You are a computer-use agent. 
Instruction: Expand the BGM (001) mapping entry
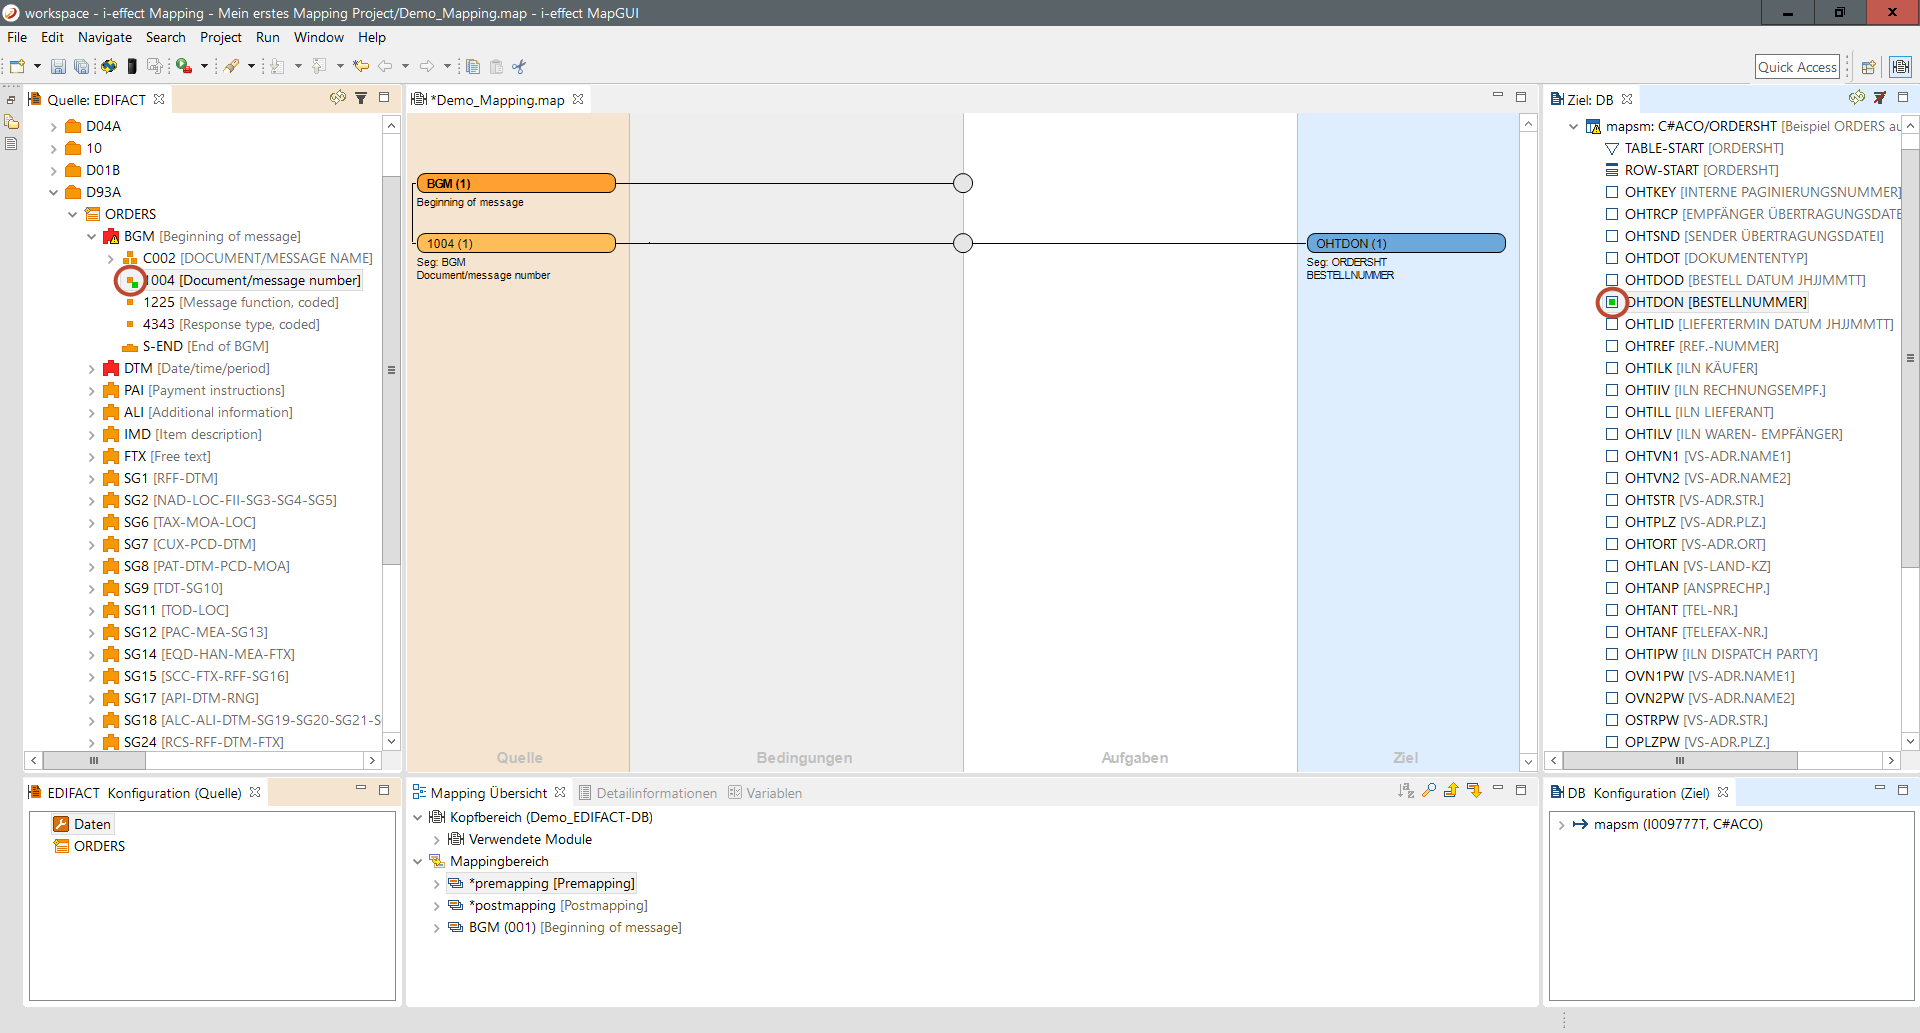[436, 928]
